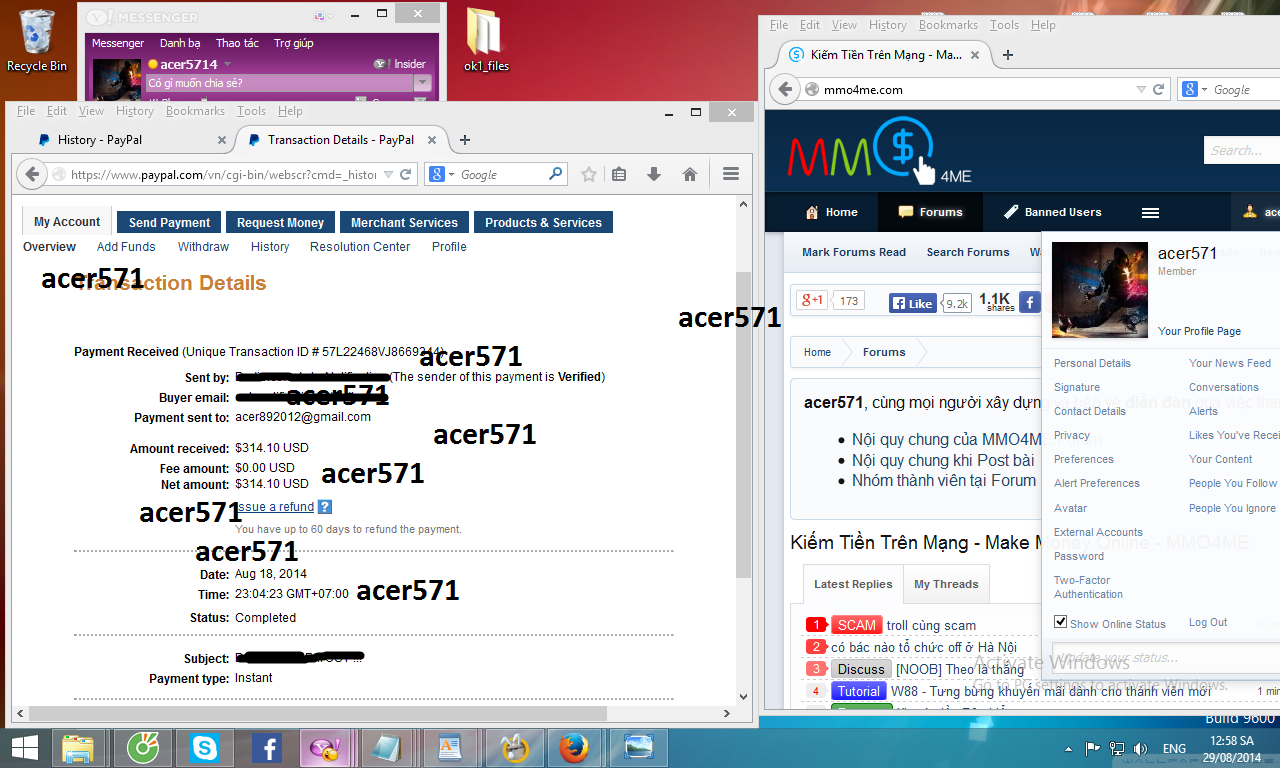Click the Google +1 button
The height and width of the screenshot is (768, 1280).
tap(812, 300)
